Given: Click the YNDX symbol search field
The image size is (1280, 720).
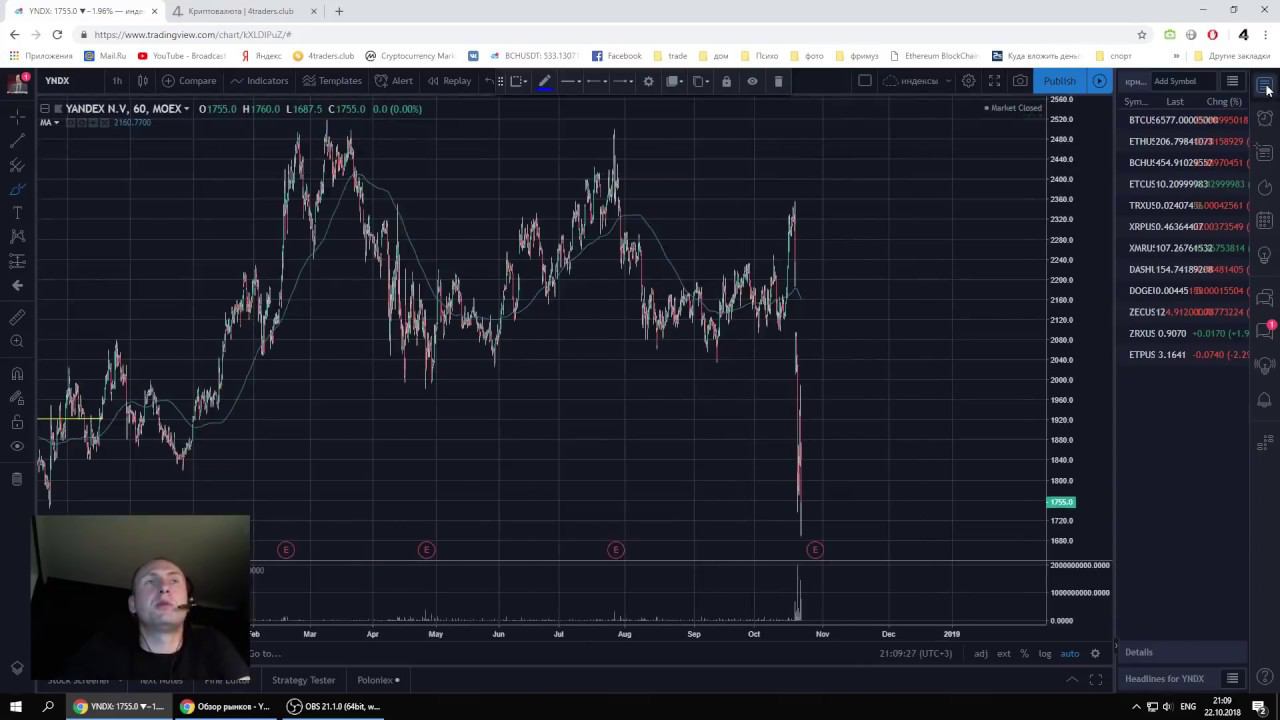Looking at the screenshot, I should [x=68, y=81].
